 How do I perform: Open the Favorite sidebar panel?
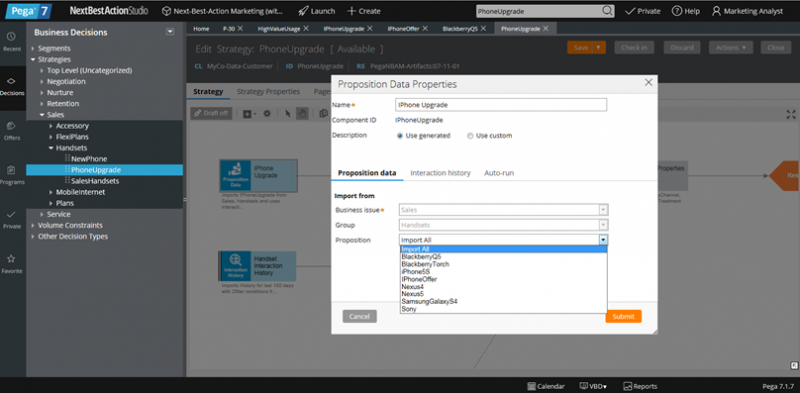click(12, 264)
